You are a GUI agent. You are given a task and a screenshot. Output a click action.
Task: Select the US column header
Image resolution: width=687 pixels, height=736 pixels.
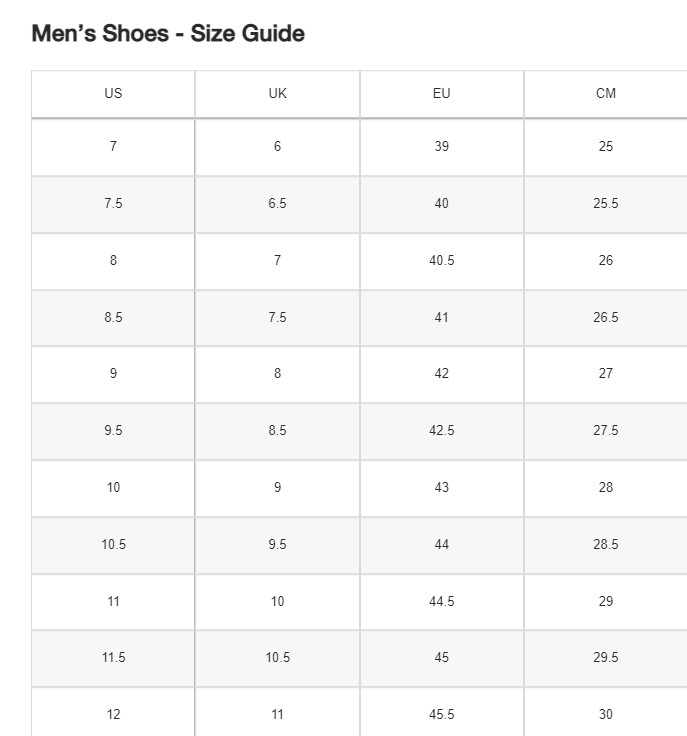113,93
